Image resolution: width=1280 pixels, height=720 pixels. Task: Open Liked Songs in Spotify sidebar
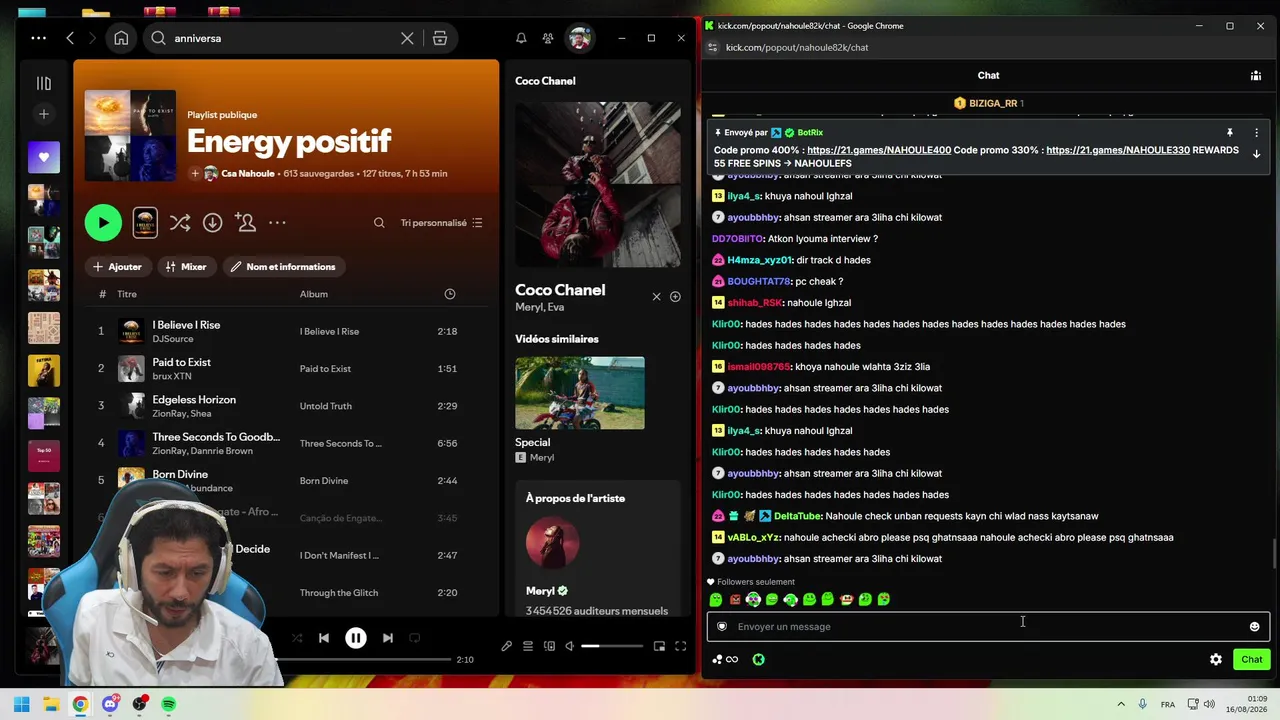tap(44, 157)
